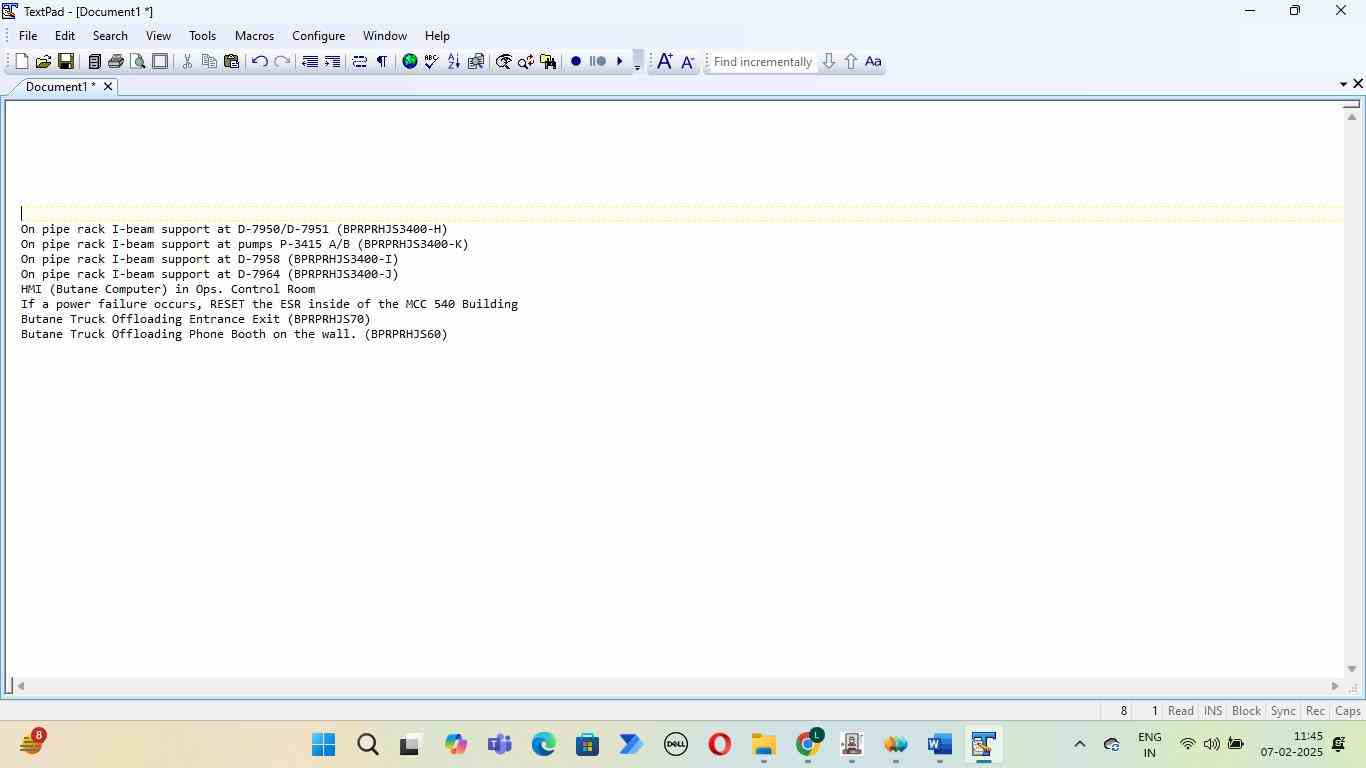Open the document tab list dropdown arrow
The width and height of the screenshot is (1366, 768).
1343,84
